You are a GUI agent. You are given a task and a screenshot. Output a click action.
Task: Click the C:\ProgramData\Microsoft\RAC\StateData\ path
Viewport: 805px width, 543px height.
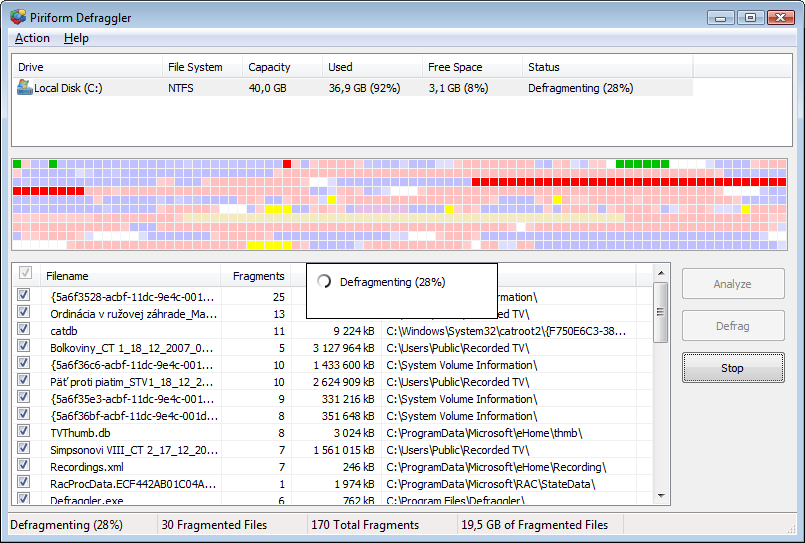[x=491, y=484]
